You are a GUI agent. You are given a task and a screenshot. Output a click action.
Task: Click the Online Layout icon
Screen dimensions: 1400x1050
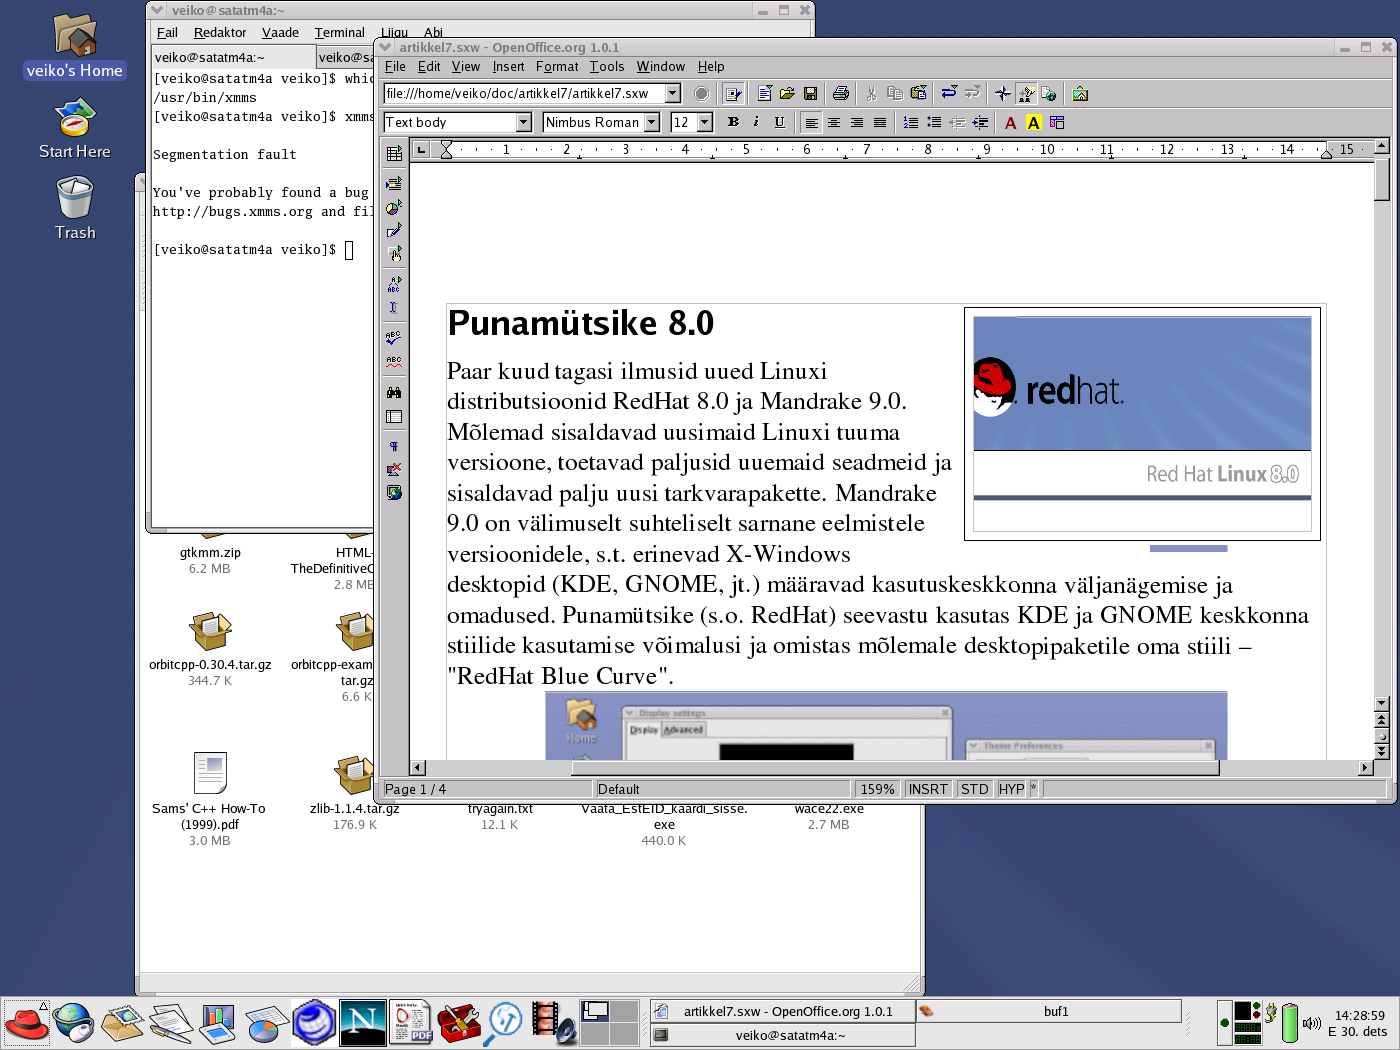[x=394, y=492]
